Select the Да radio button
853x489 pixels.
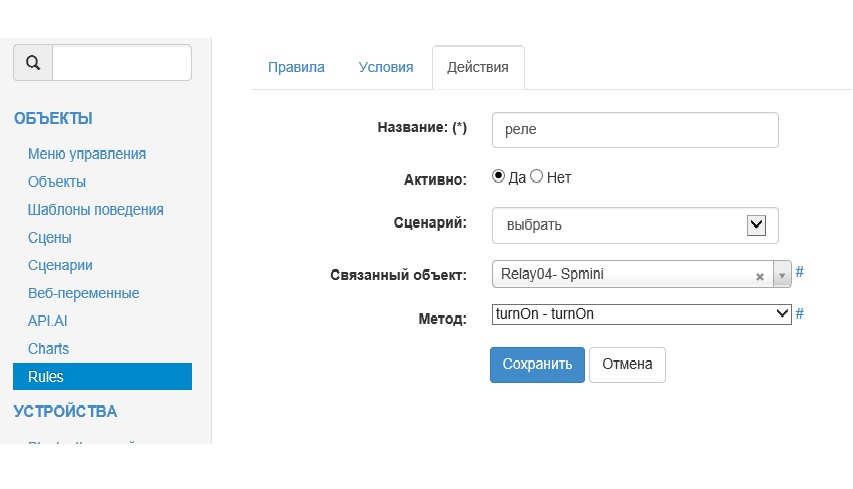pyautogui.click(x=499, y=177)
